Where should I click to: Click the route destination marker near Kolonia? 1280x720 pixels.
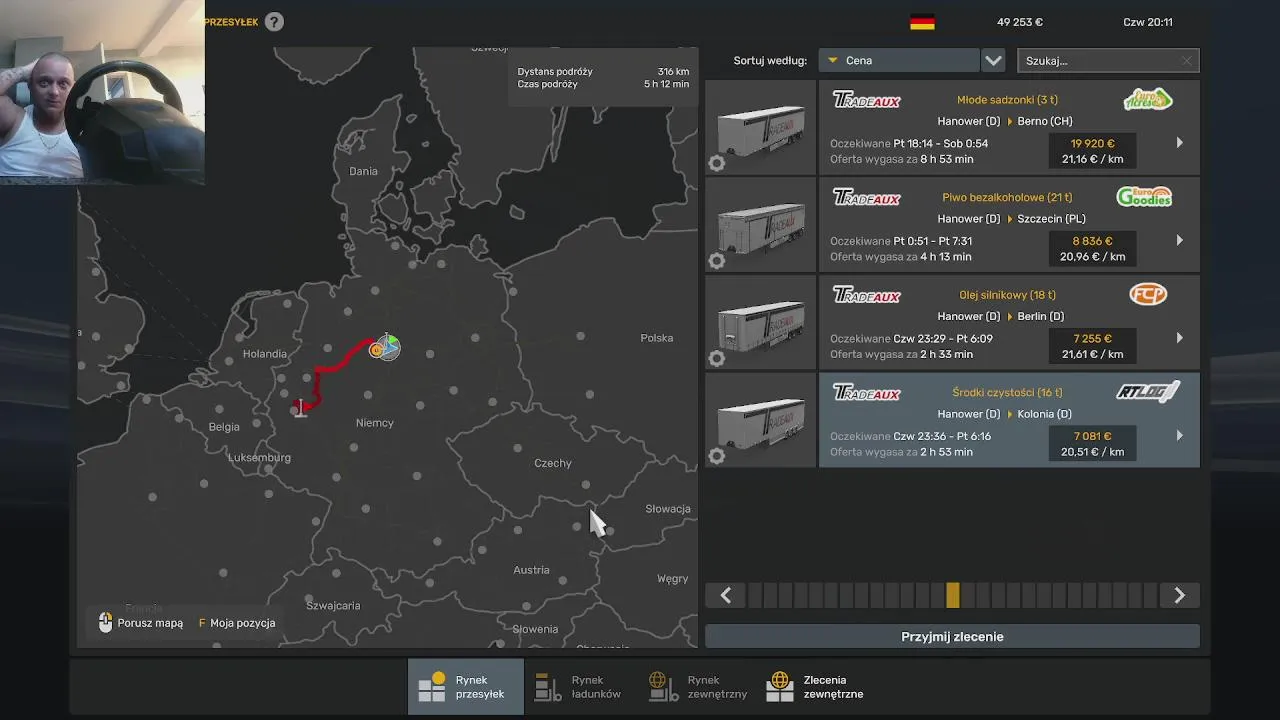300,408
